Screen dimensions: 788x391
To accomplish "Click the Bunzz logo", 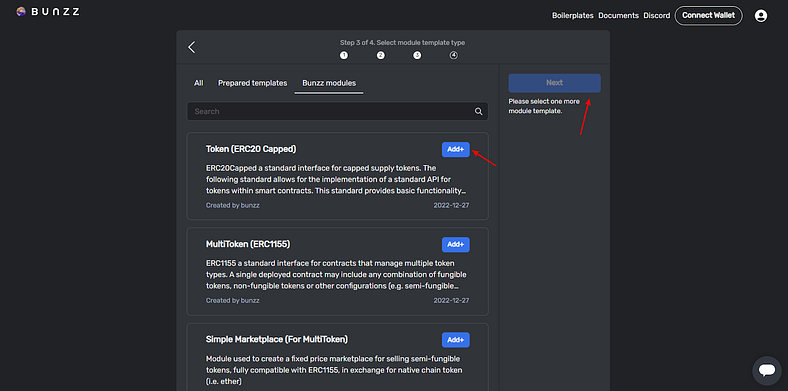I will click(x=48, y=12).
